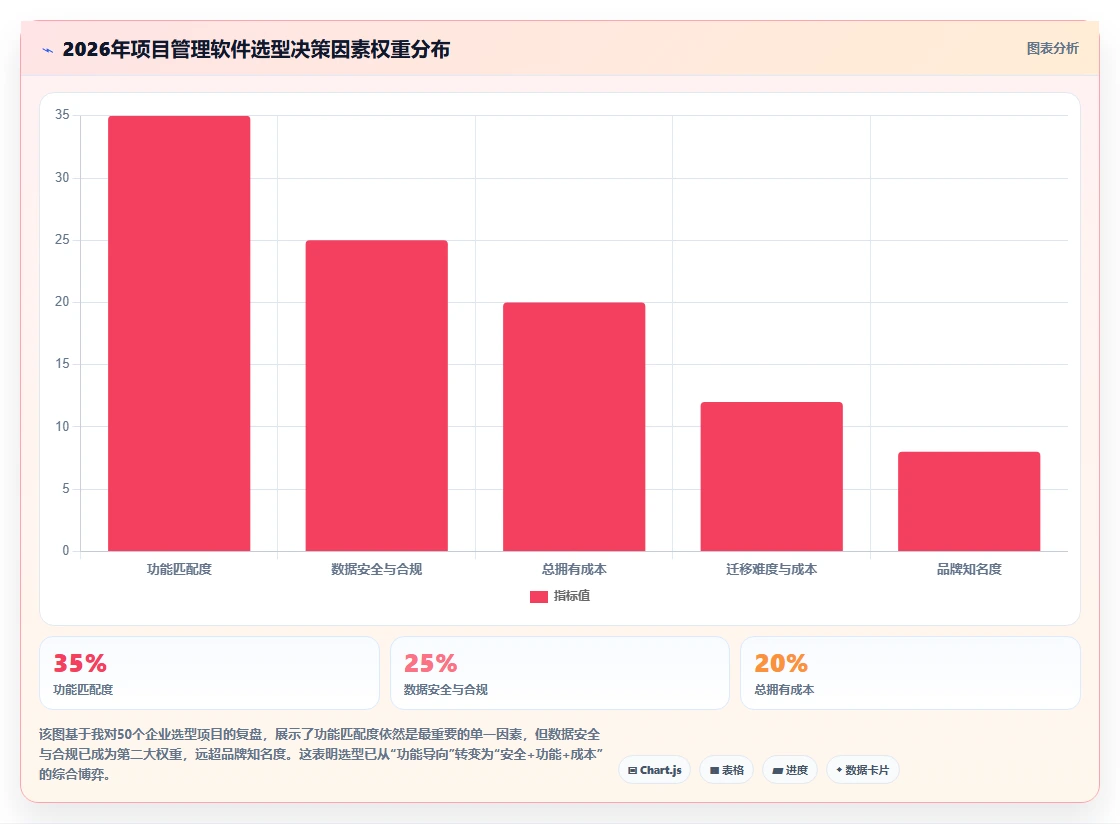Image resolution: width=1120 pixels, height=824 pixels.
Task: Open the 35% 功能匹配度 data card
Action: [x=209, y=673]
